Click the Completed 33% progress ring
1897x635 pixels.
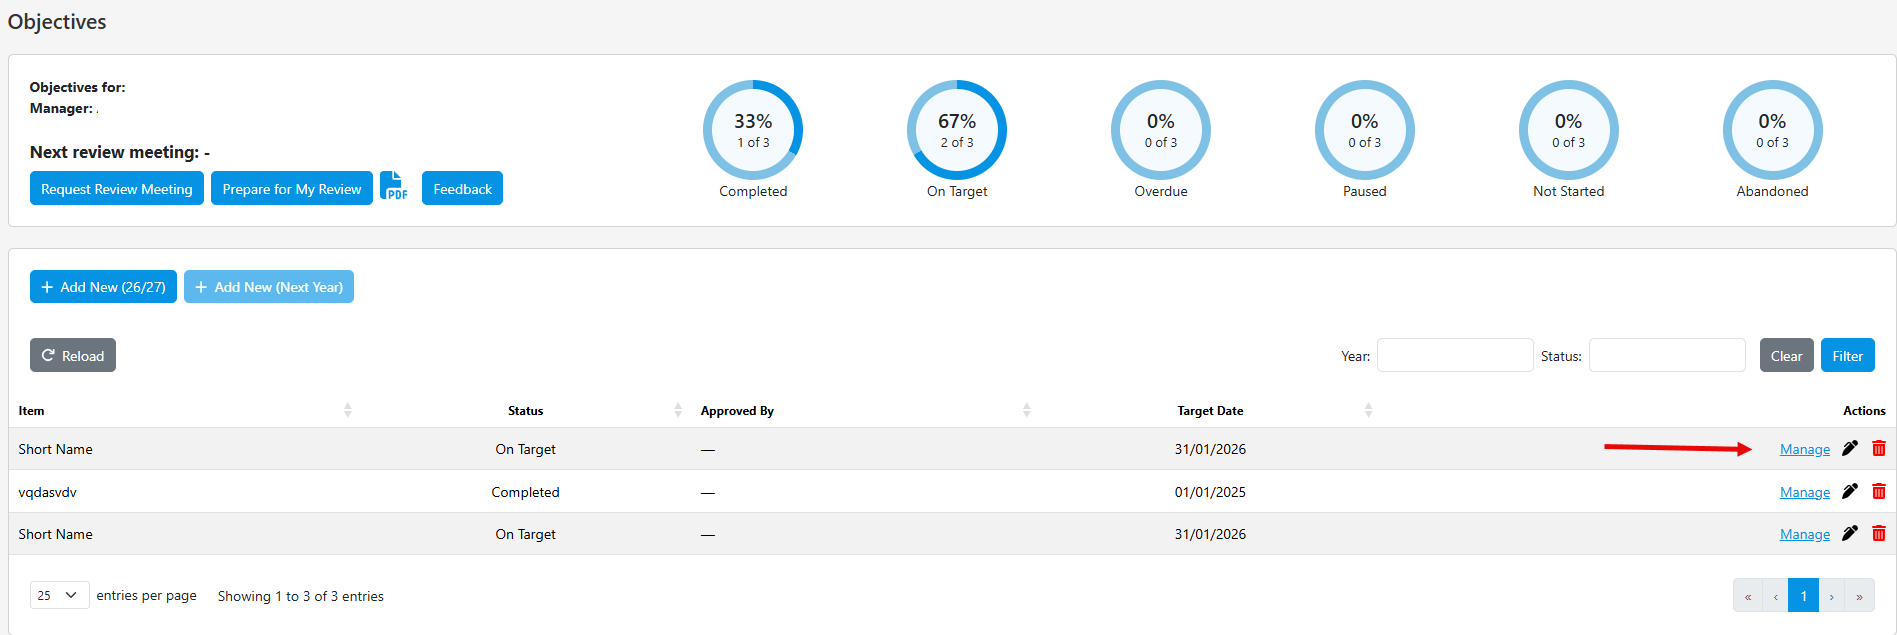coord(753,130)
